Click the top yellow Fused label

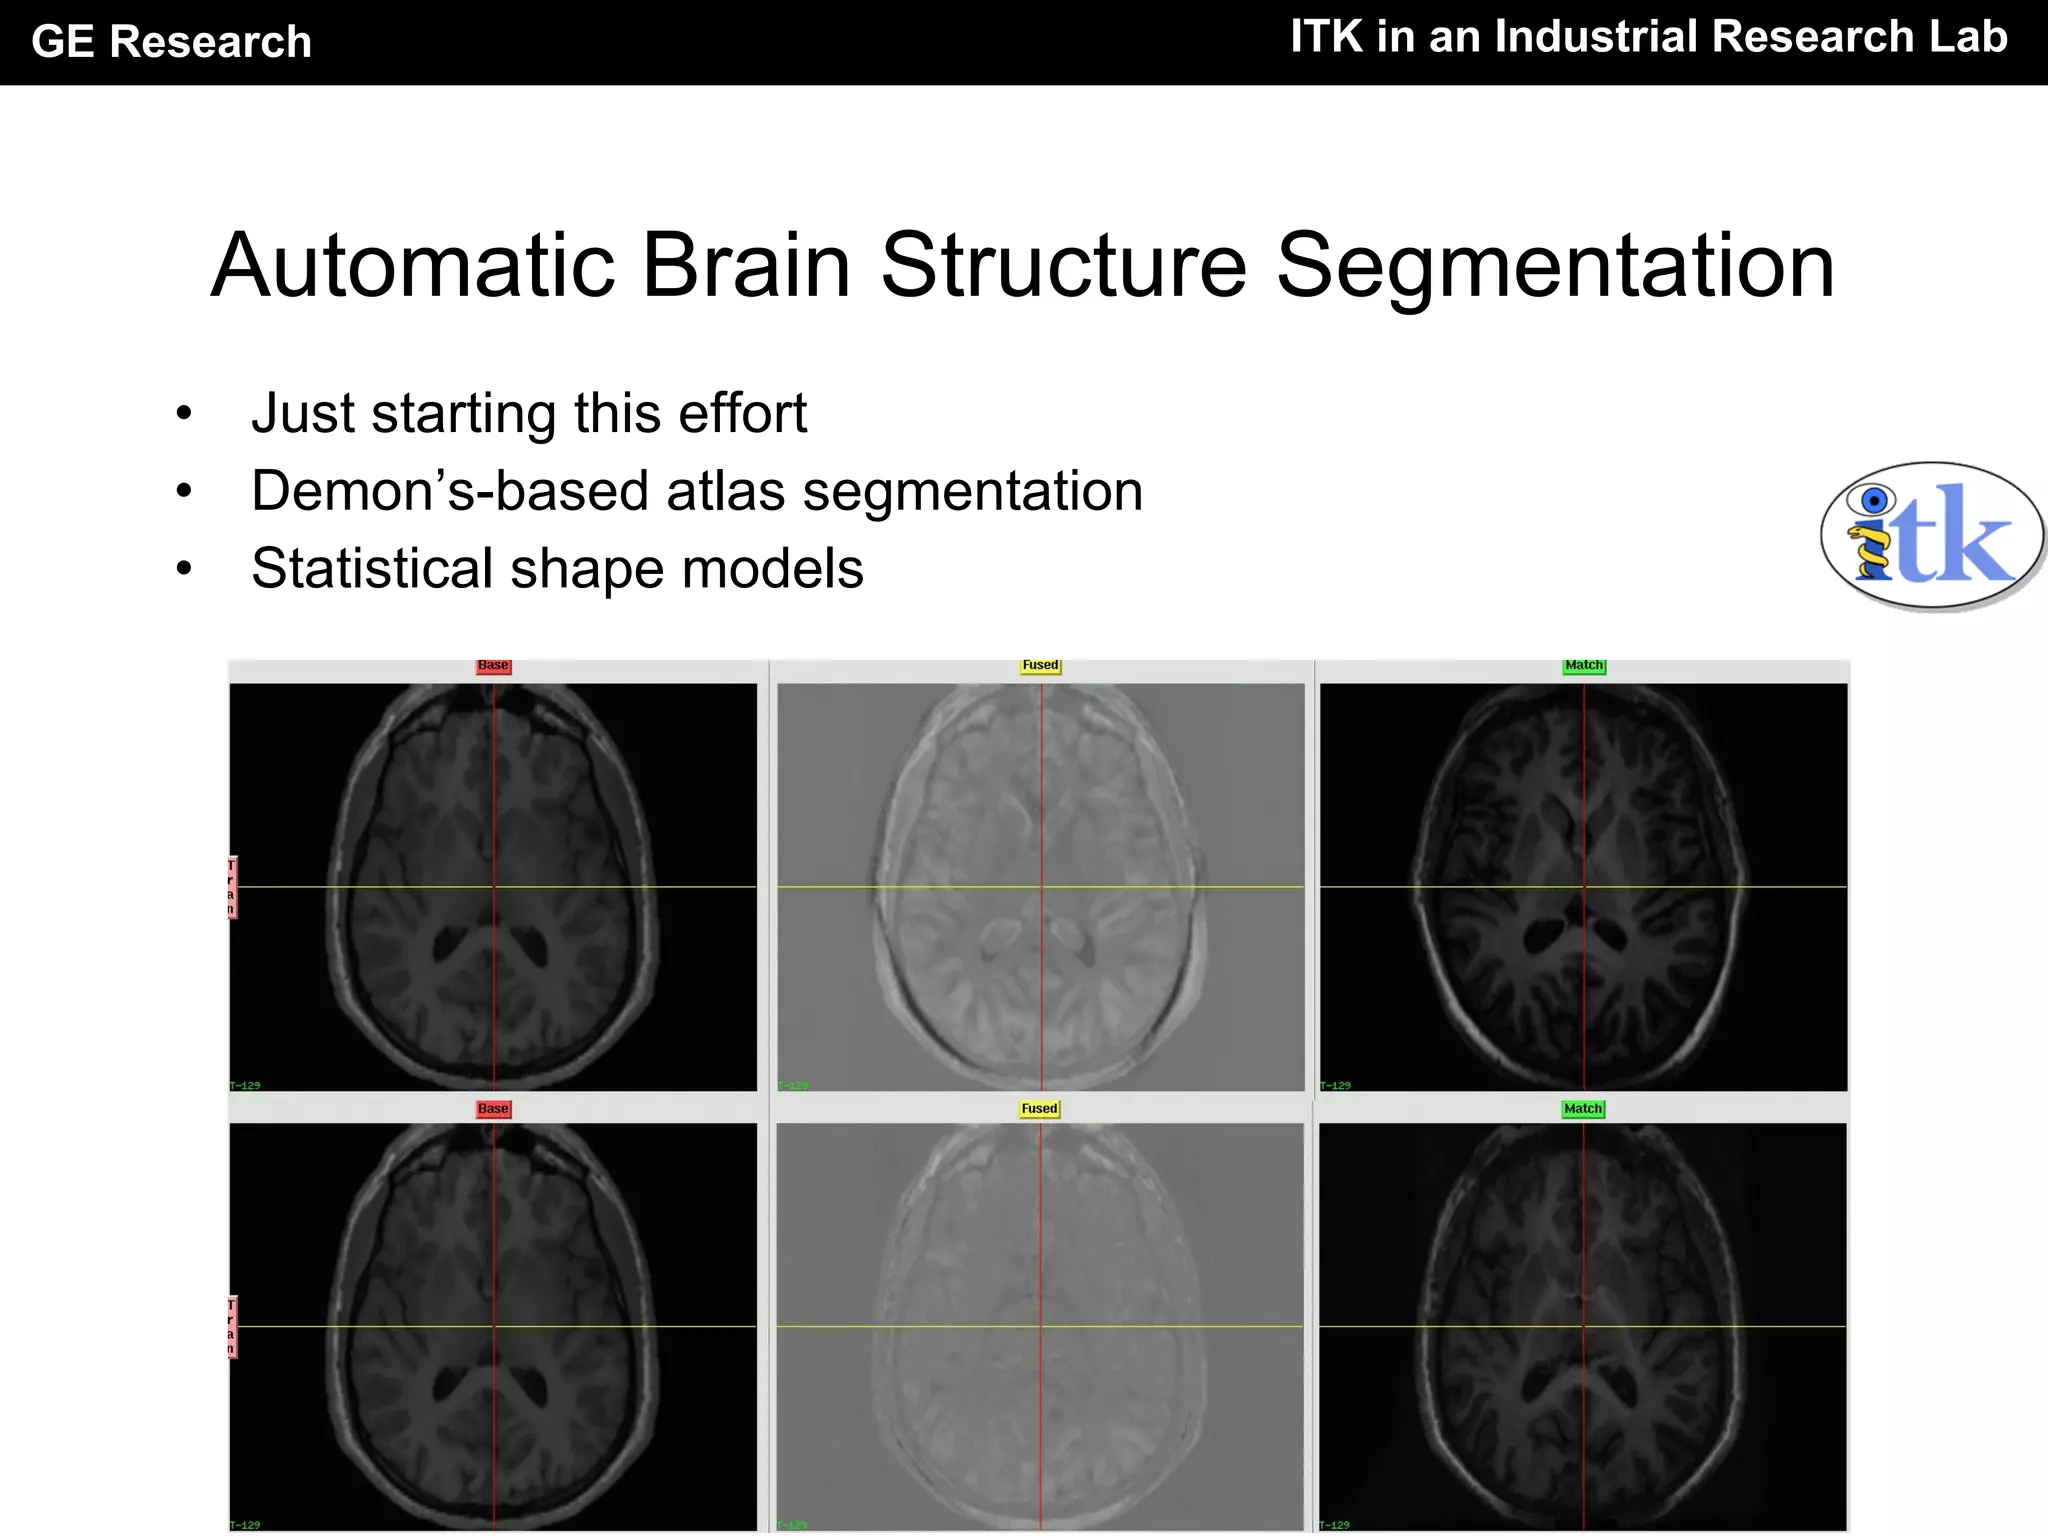point(1040,666)
